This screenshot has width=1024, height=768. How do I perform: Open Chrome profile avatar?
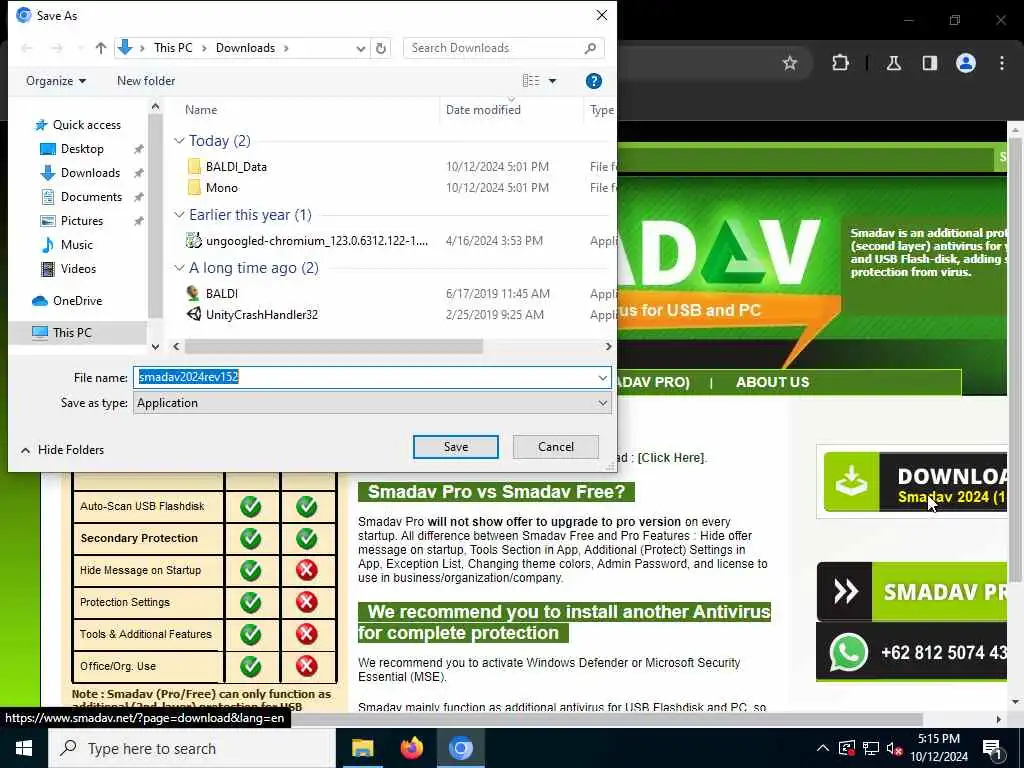click(966, 63)
